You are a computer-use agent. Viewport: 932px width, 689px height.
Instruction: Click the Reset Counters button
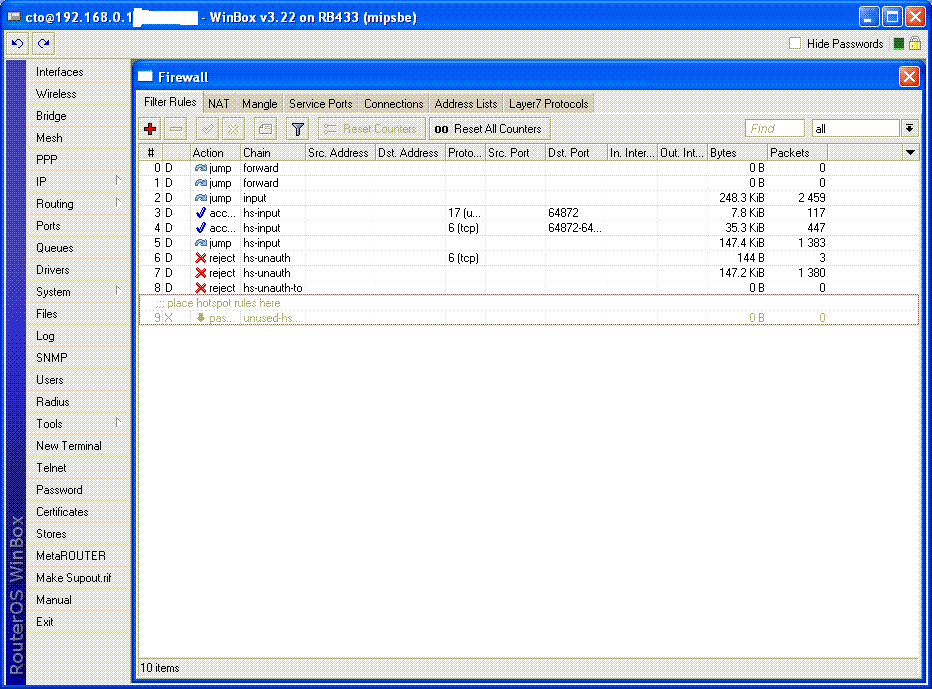(x=371, y=128)
